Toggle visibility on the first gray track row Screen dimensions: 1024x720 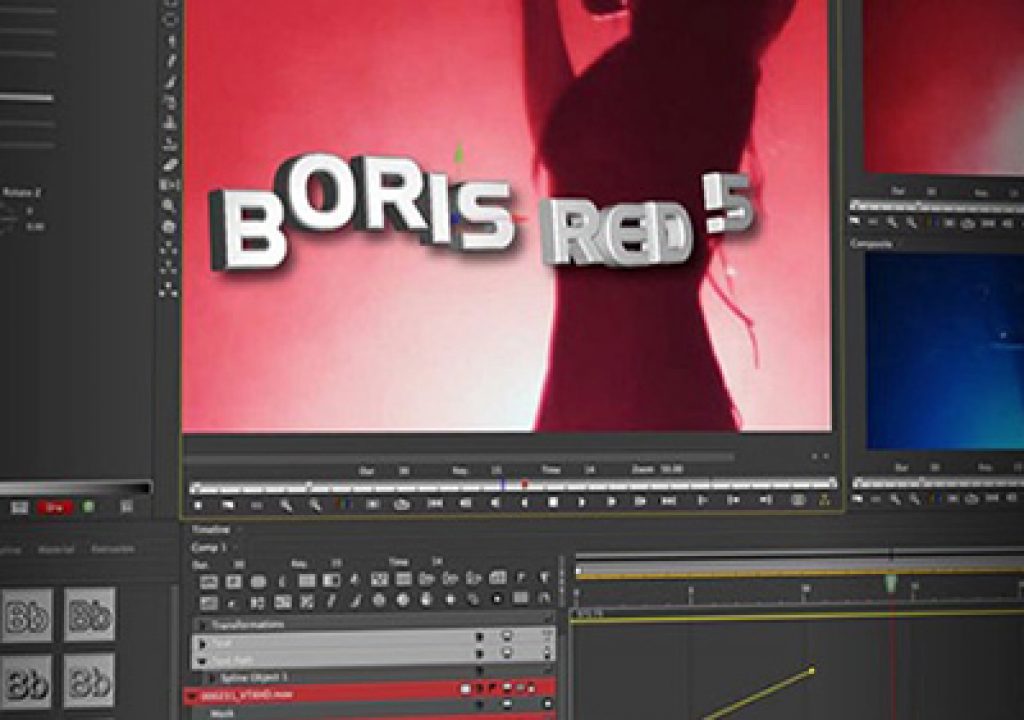pos(507,636)
